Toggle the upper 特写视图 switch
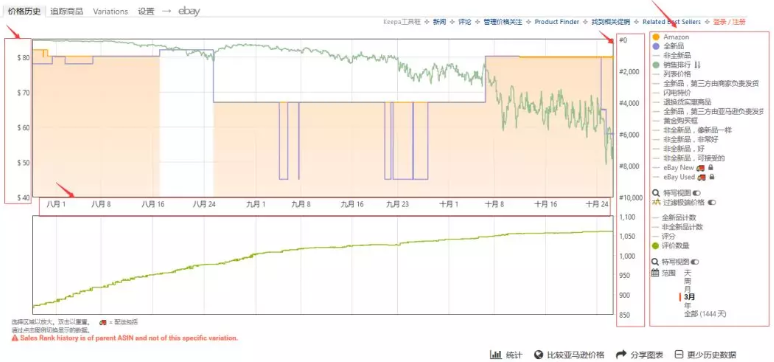774x362 pixels. tap(696, 193)
